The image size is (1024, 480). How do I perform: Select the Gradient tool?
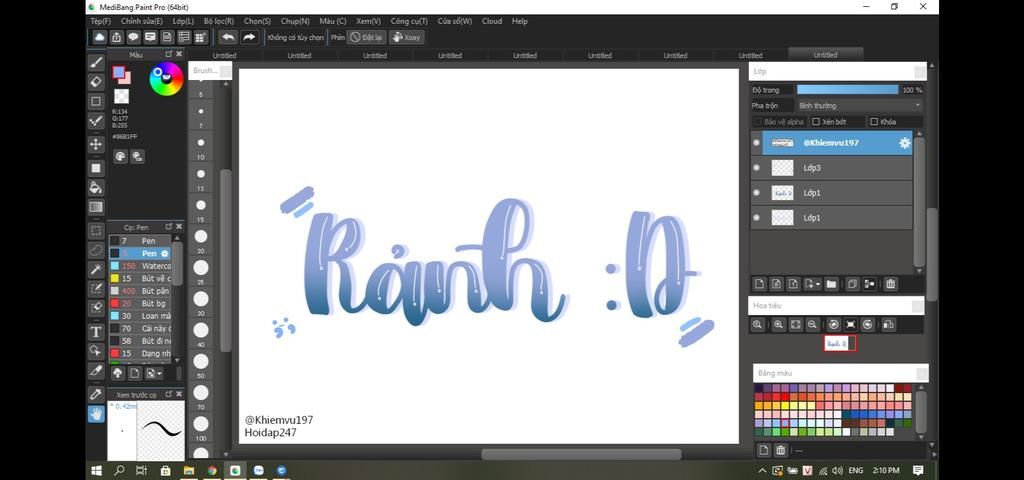click(96, 207)
